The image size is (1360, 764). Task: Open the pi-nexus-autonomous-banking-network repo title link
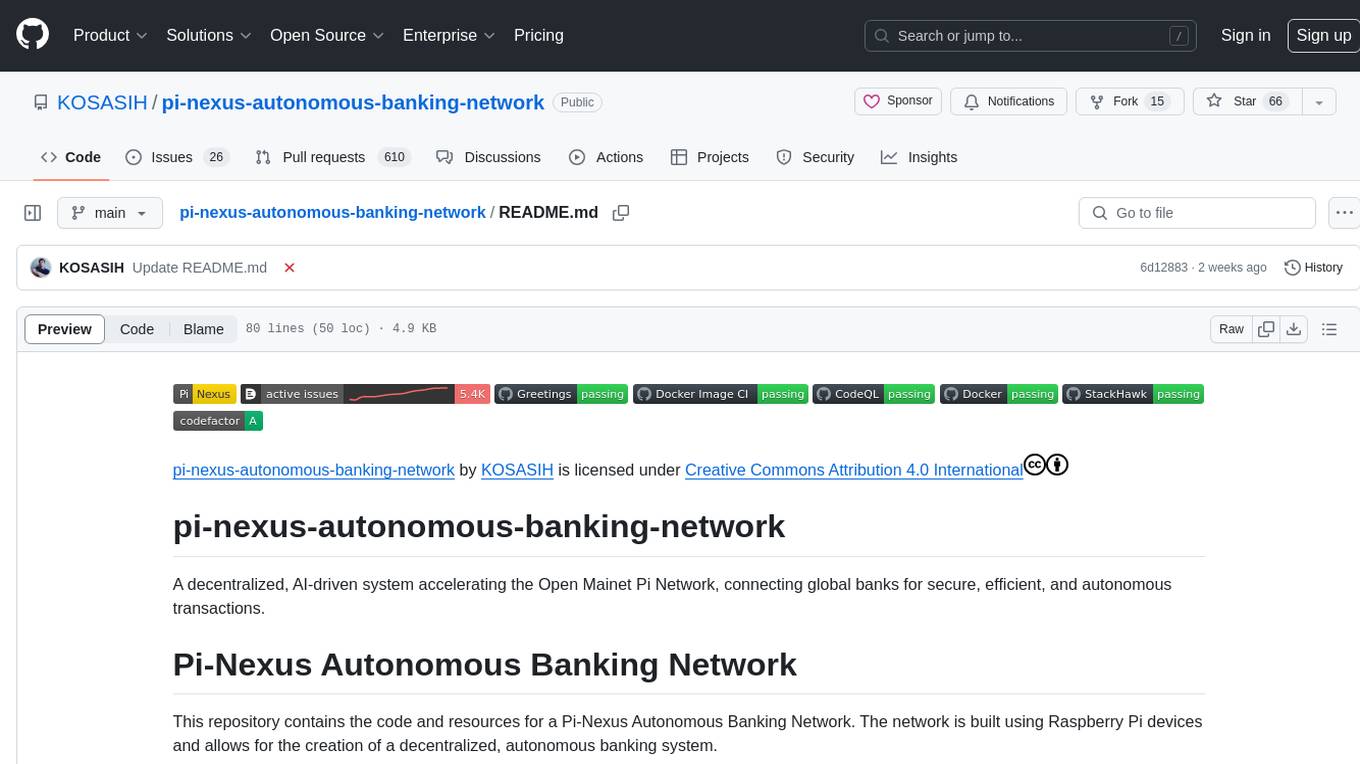353,102
